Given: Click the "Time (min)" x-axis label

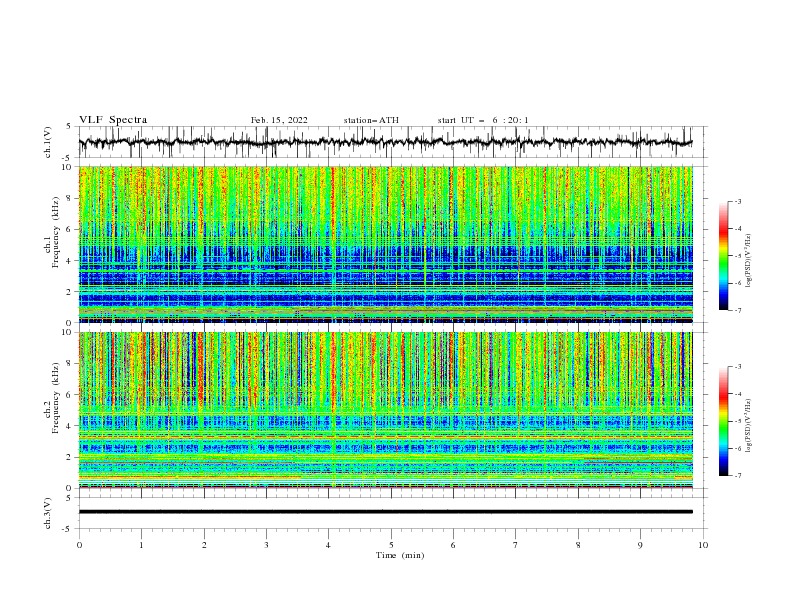Looking at the screenshot, I should 400,555.
